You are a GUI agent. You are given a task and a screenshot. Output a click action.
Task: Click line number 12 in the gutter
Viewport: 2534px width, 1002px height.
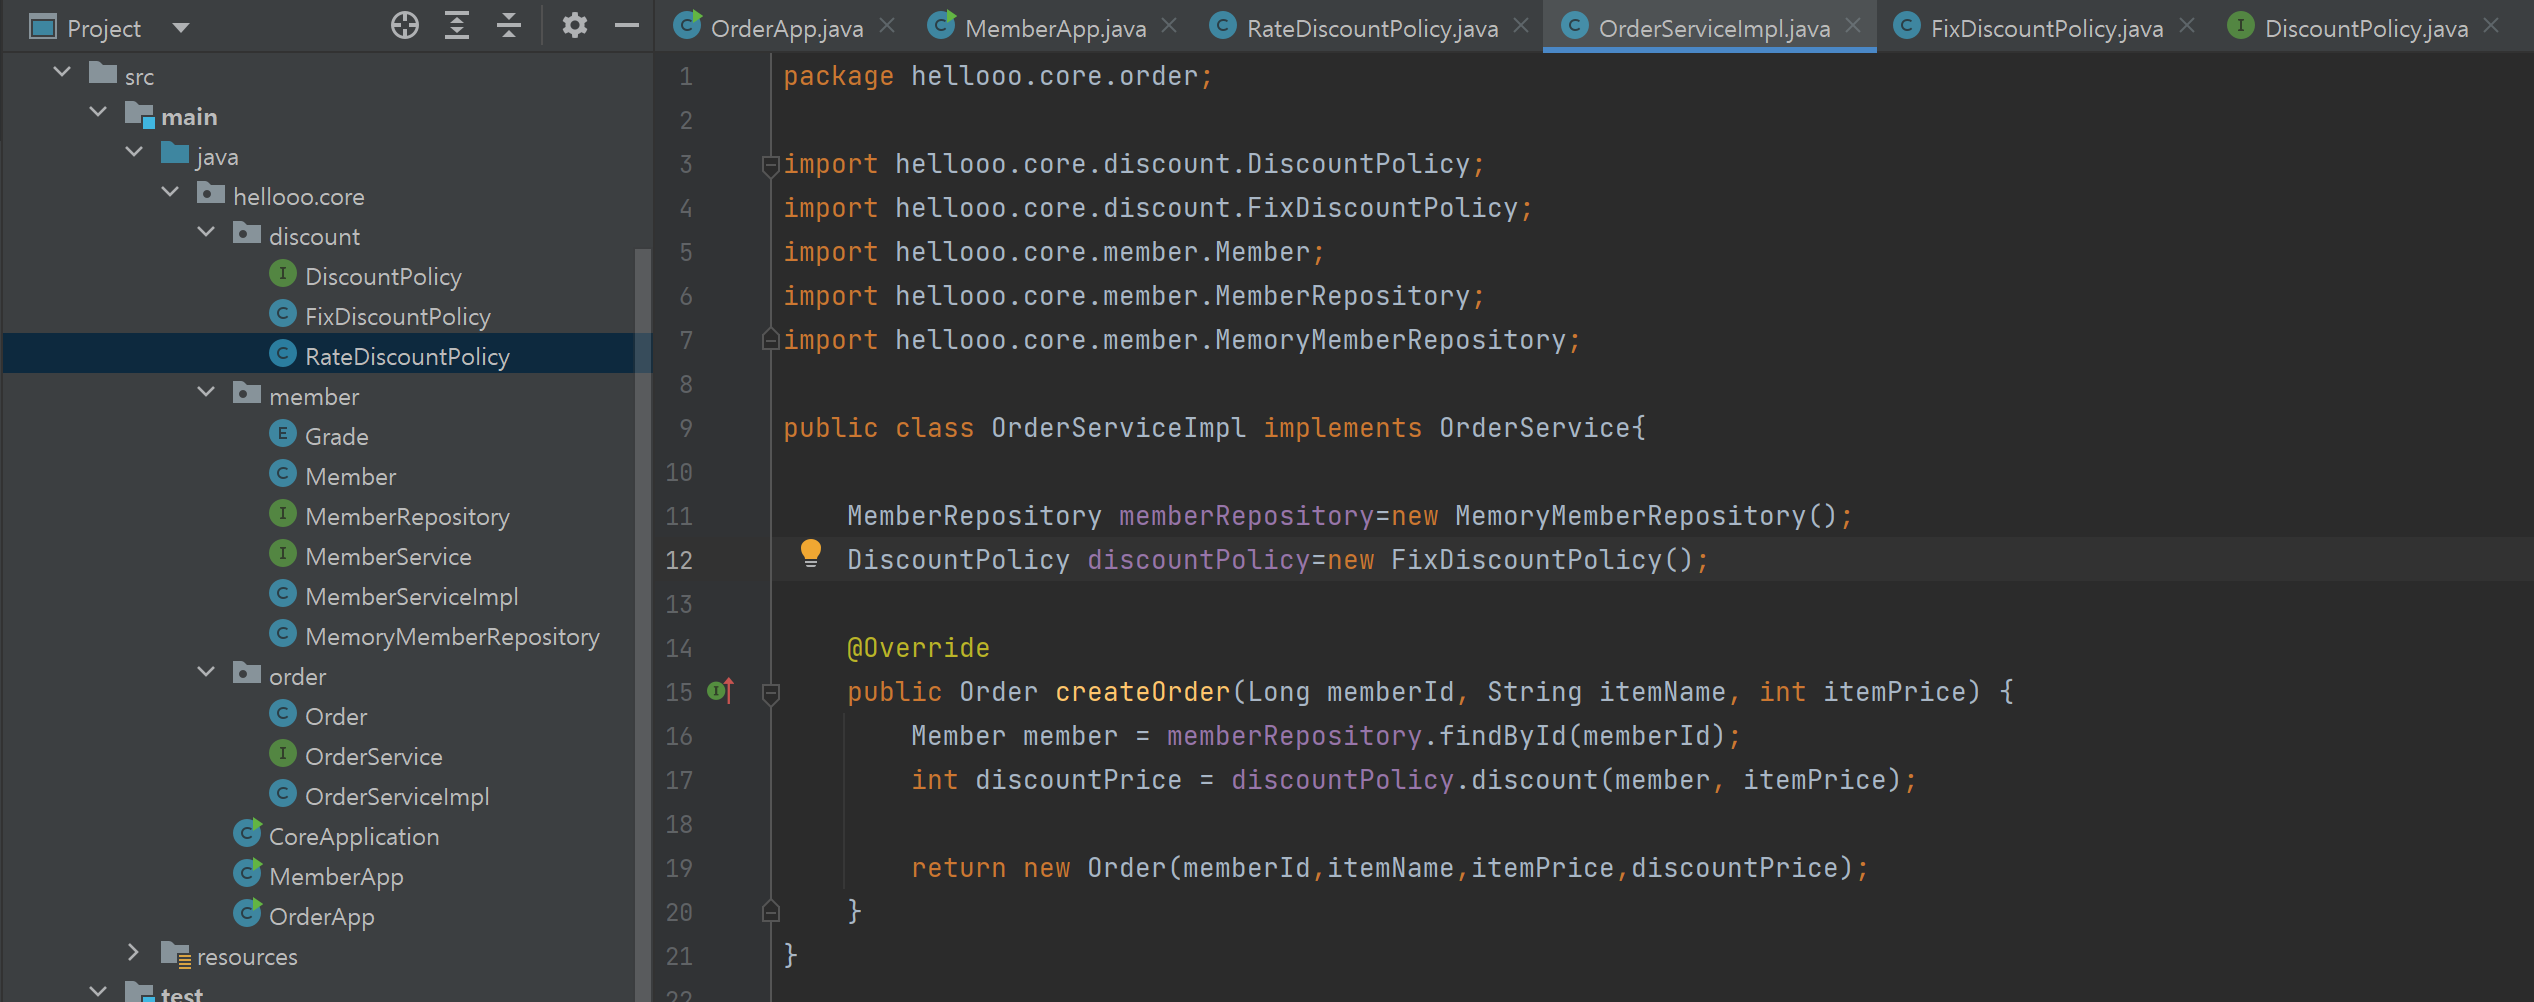[679, 560]
